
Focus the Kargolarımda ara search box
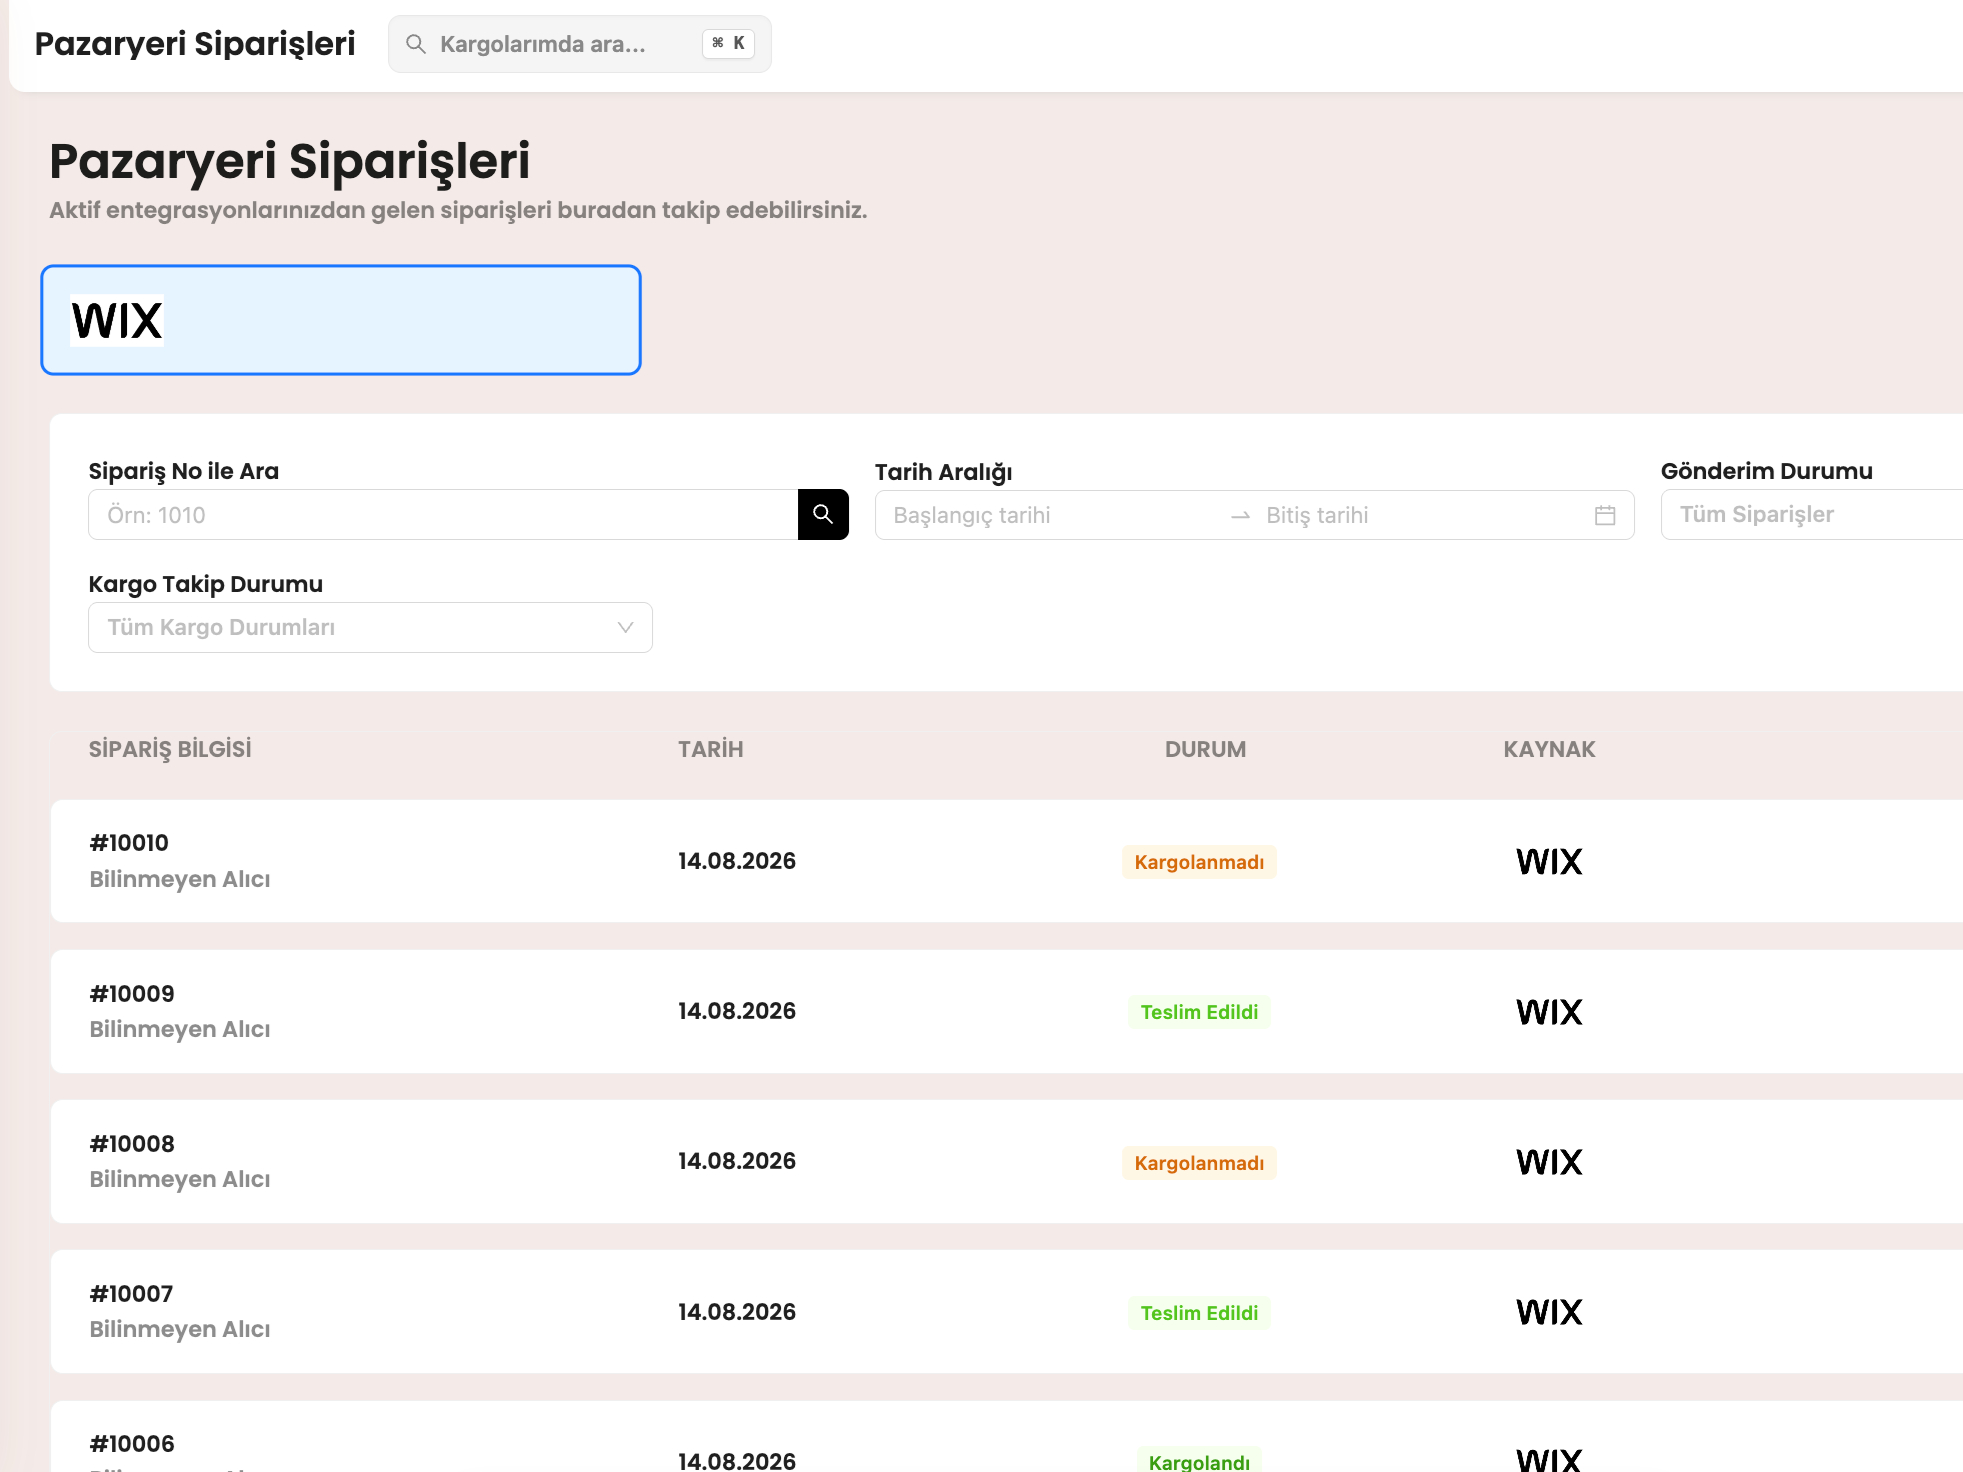(x=580, y=44)
